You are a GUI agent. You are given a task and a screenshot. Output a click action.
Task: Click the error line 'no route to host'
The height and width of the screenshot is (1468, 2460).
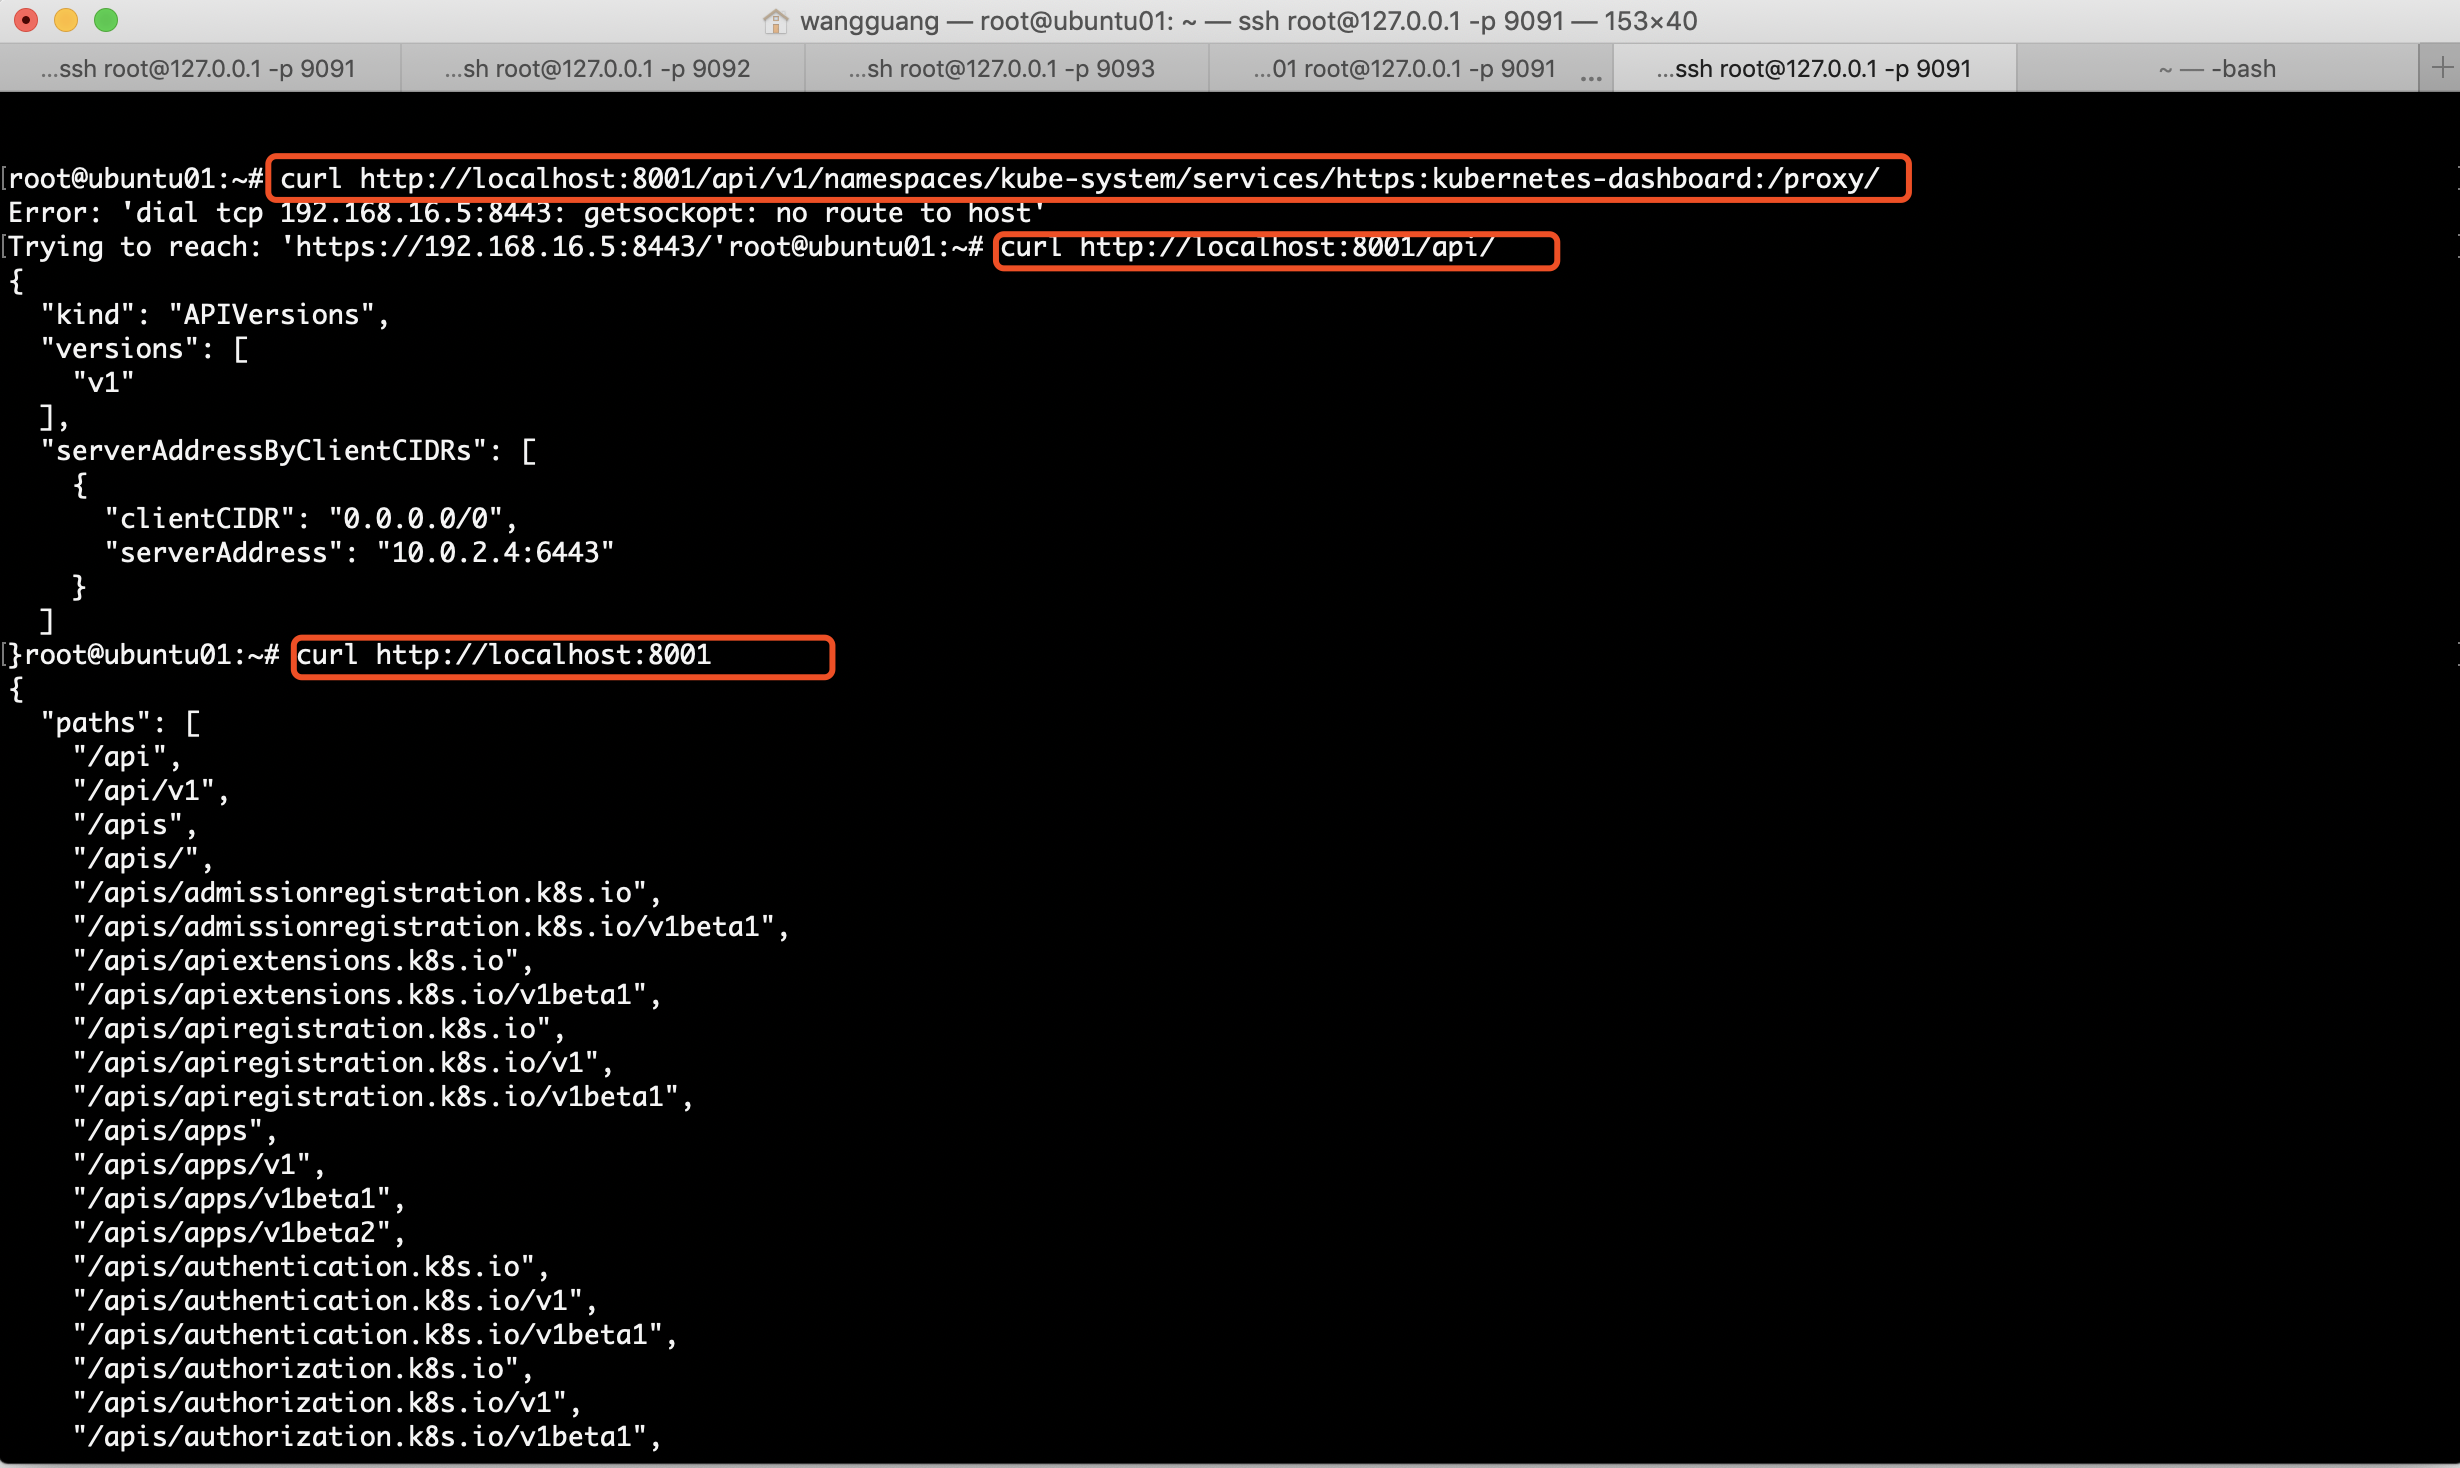(x=526, y=212)
